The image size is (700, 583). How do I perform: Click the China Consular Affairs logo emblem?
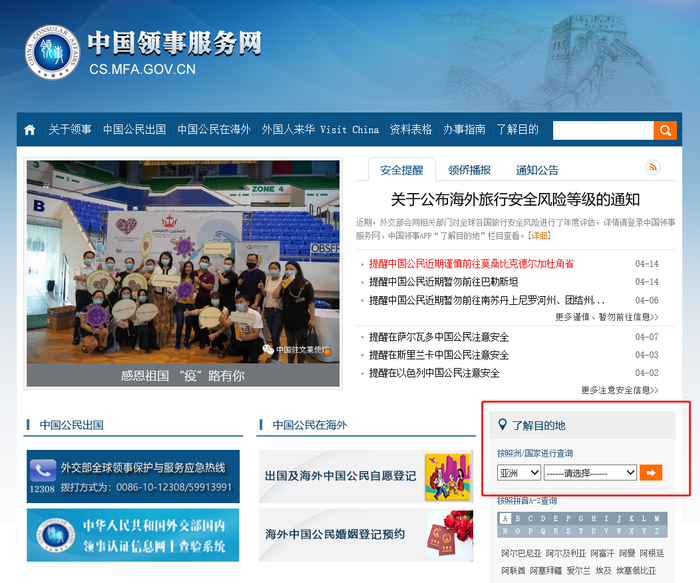(x=53, y=52)
